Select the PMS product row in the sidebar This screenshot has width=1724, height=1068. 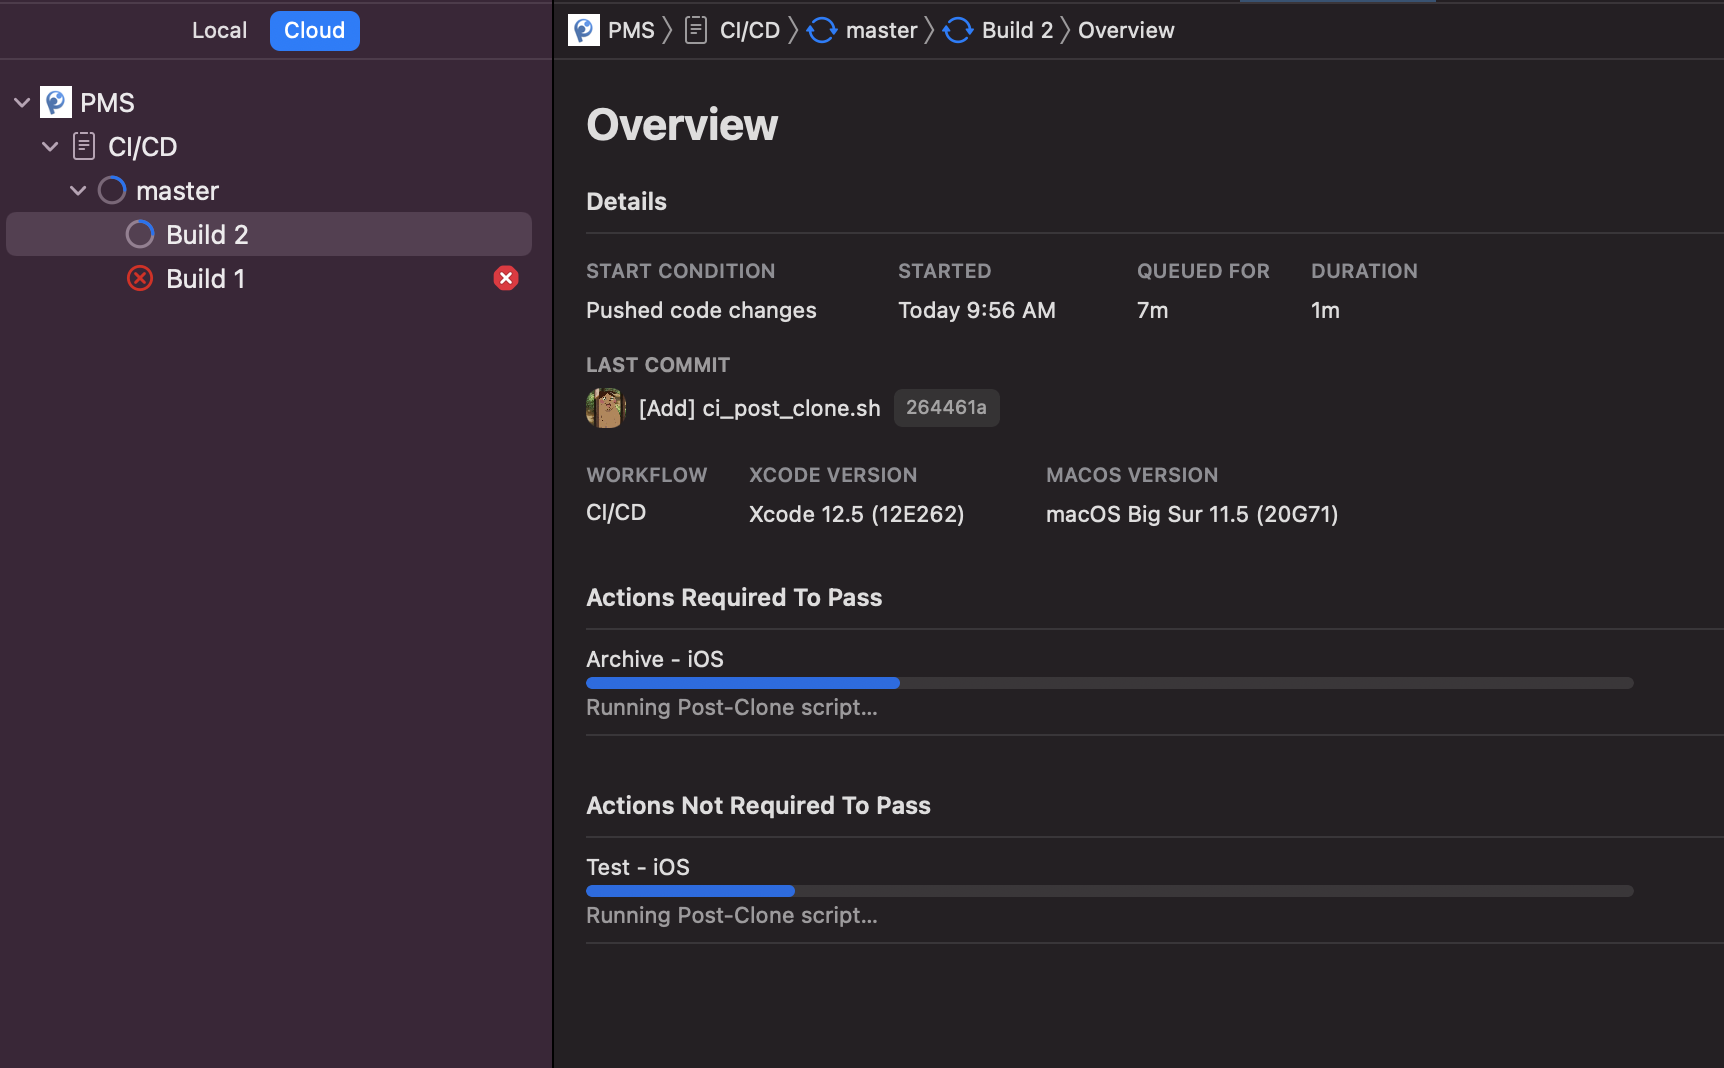[x=269, y=102]
